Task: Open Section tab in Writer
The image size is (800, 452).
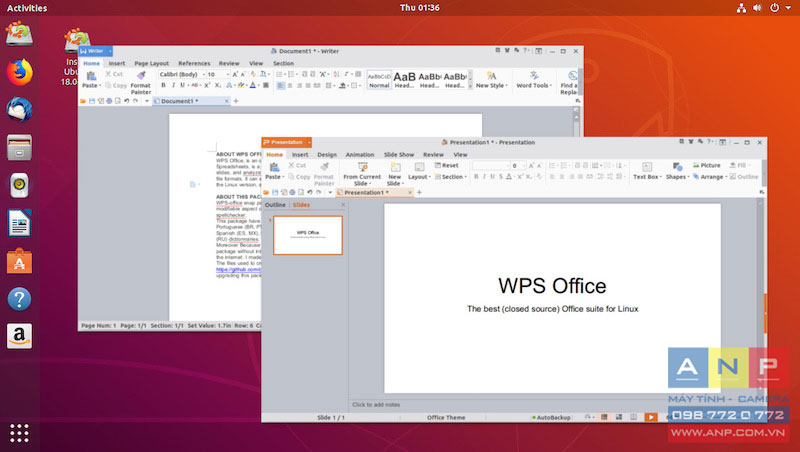Action: 283,63
